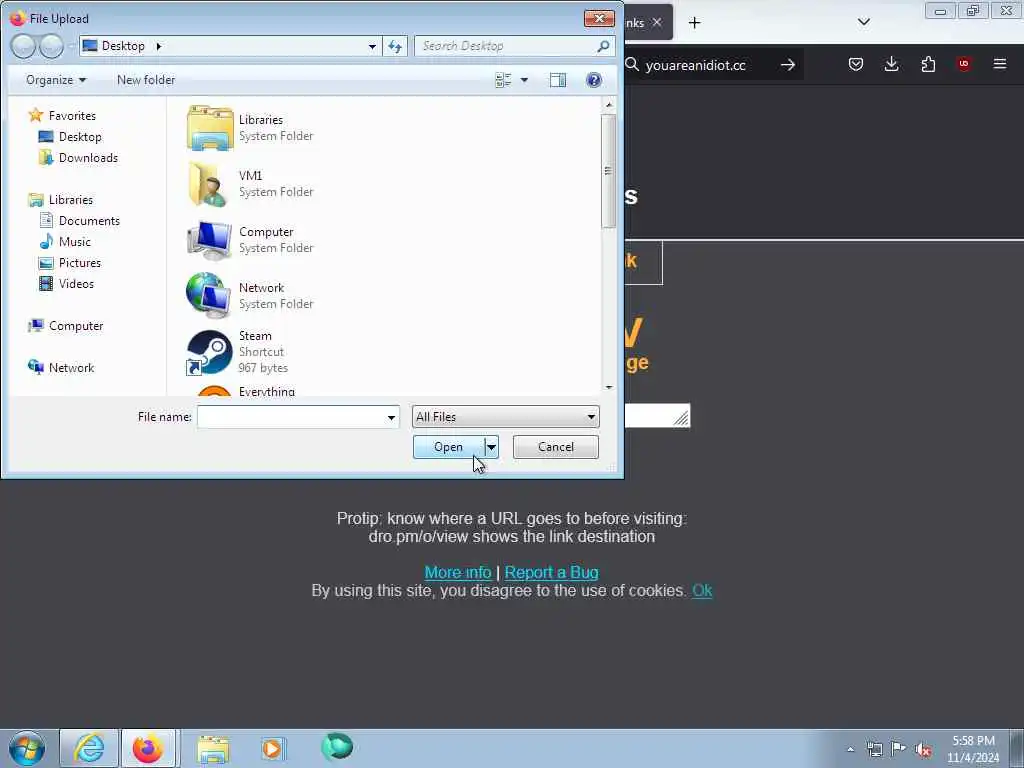Select the VM1 user folder icon
The image size is (1024, 768).
click(x=208, y=184)
